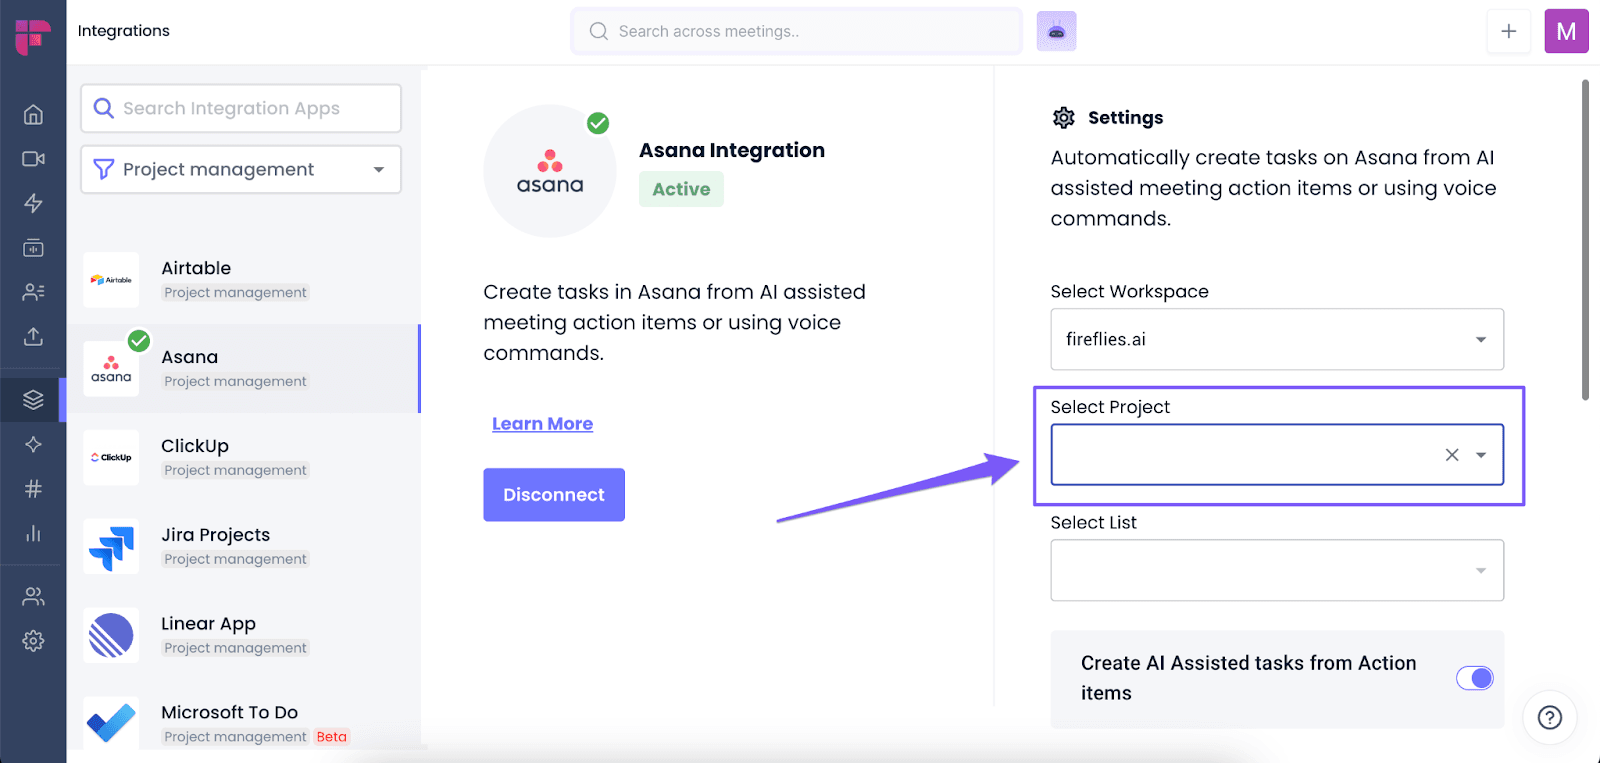Click the Beta tag on Microsoft To Do
This screenshot has height=763, width=1600.
331,737
